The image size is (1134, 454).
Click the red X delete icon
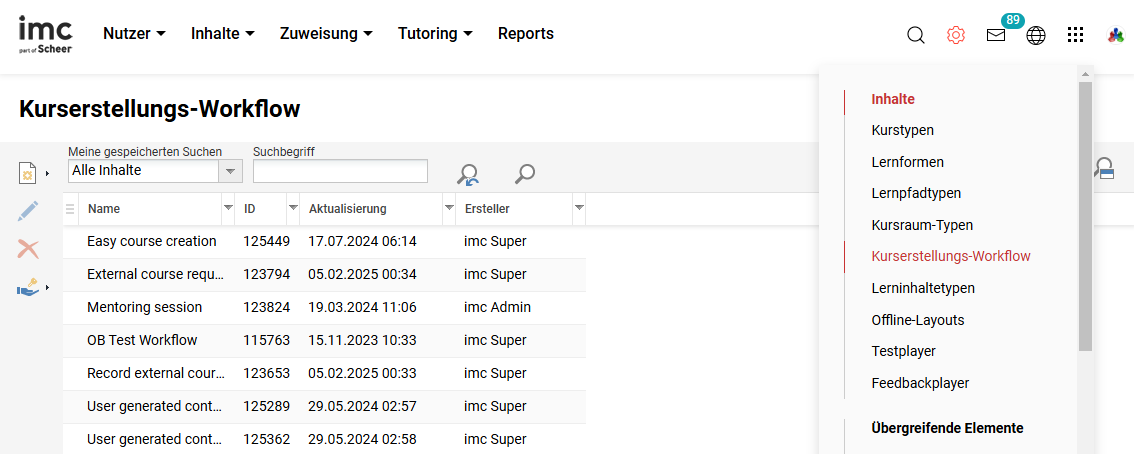(x=28, y=249)
